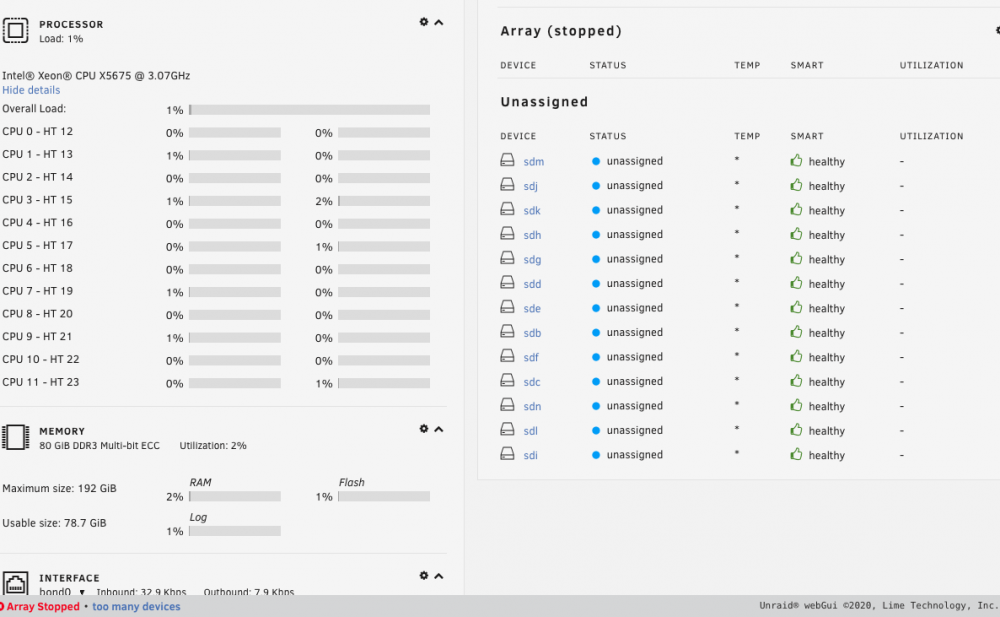This screenshot has width=1000, height=617.
Task: Open sdh device link
Action: tap(533, 235)
